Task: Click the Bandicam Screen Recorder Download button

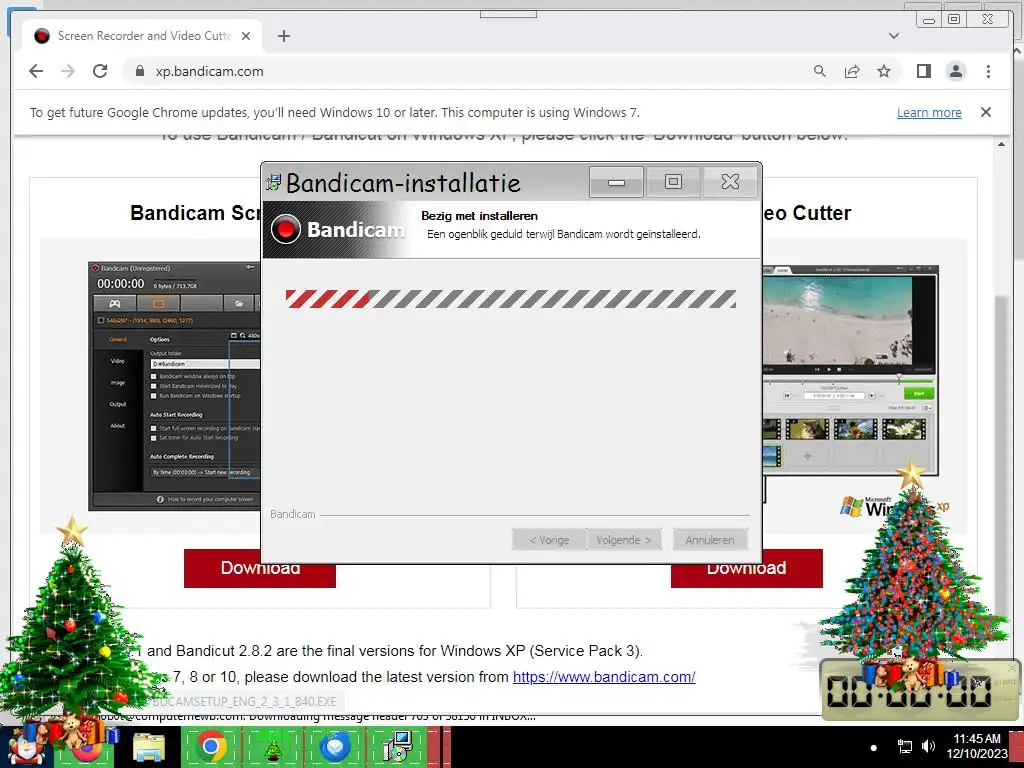Action: pos(259,569)
